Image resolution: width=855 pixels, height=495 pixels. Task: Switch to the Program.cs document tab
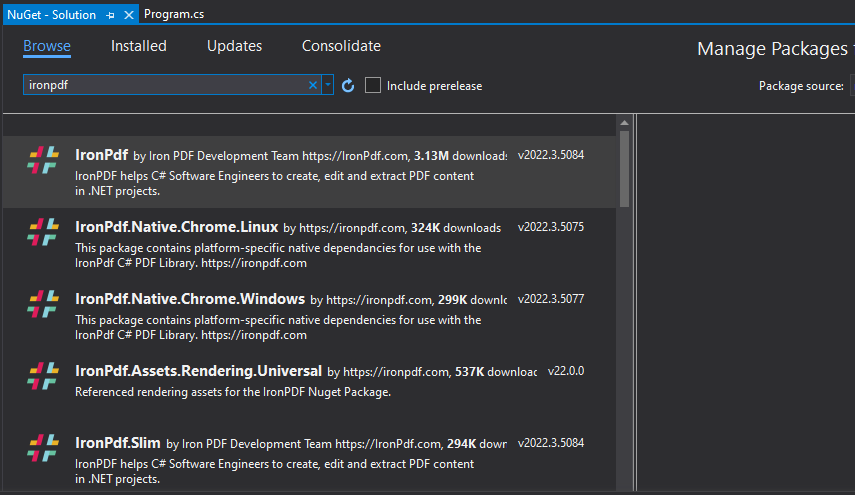pos(174,14)
